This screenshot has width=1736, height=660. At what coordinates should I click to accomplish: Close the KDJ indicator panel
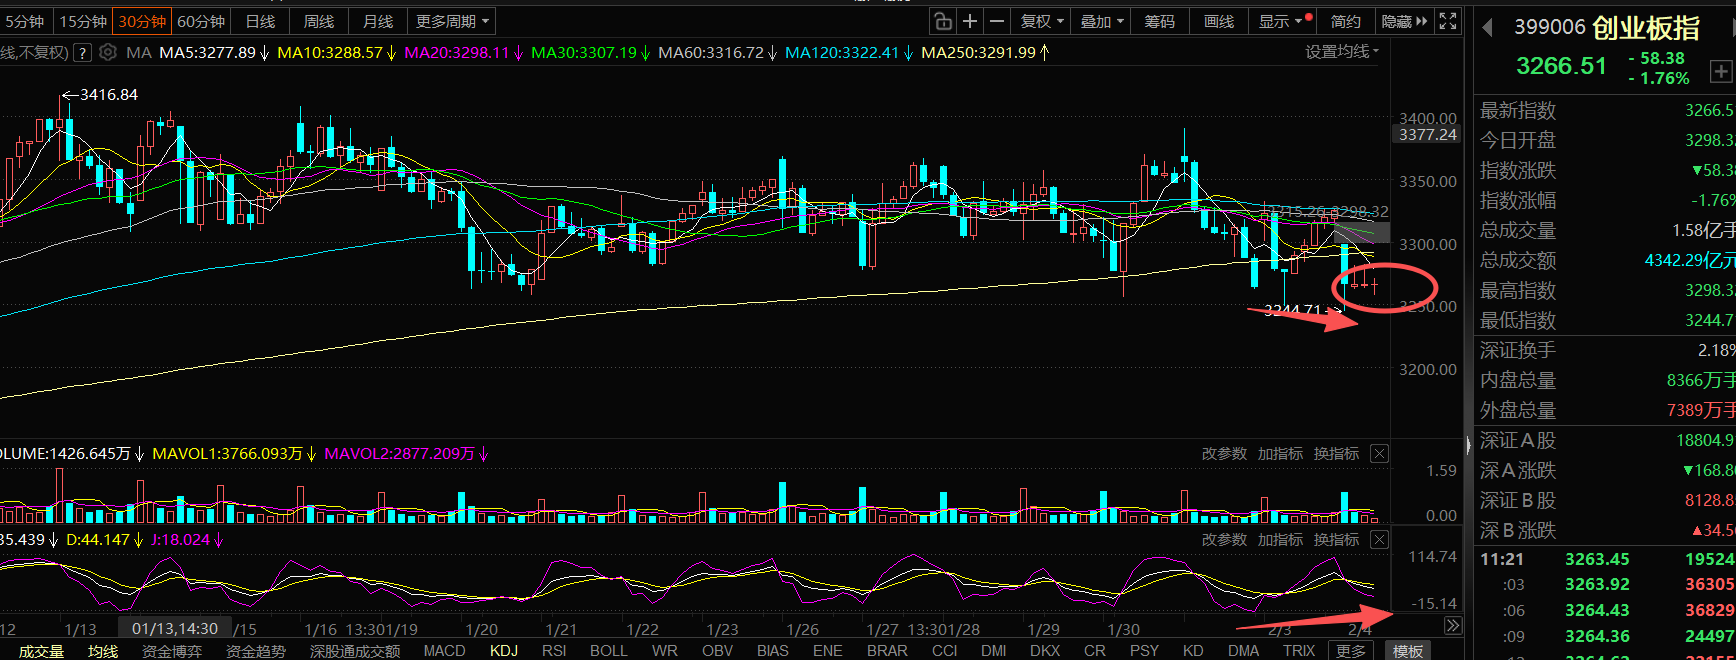[x=1379, y=540]
